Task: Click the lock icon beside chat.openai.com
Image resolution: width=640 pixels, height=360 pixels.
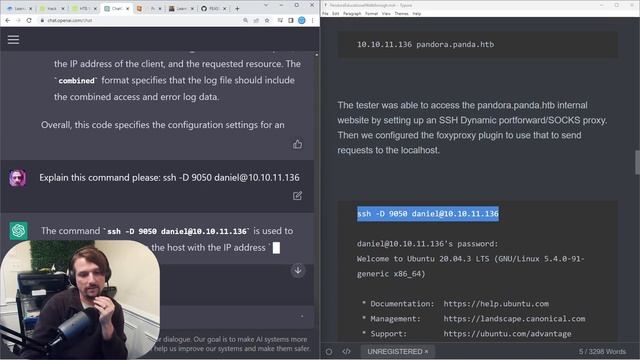Action: (x=42, y=20)
